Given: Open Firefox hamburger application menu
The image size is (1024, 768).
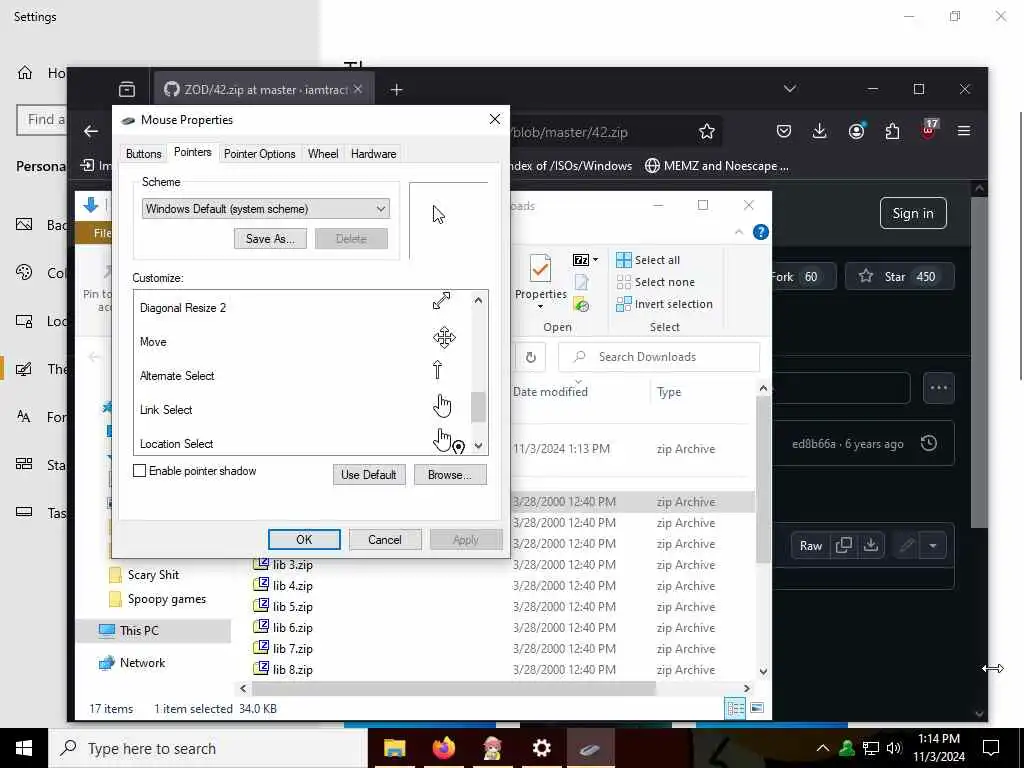Looking at the screenshot, I should pyautogui.click(x=963, y=131).
